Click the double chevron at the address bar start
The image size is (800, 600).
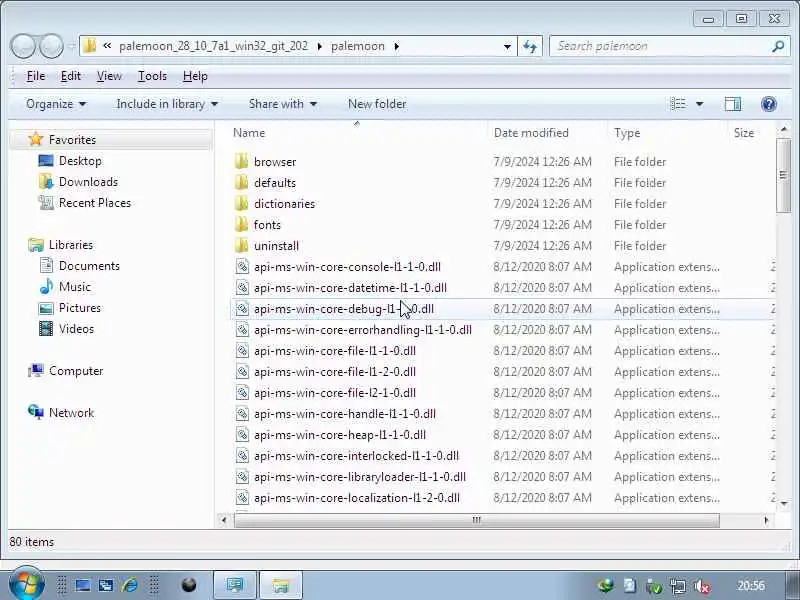[107, 46]
